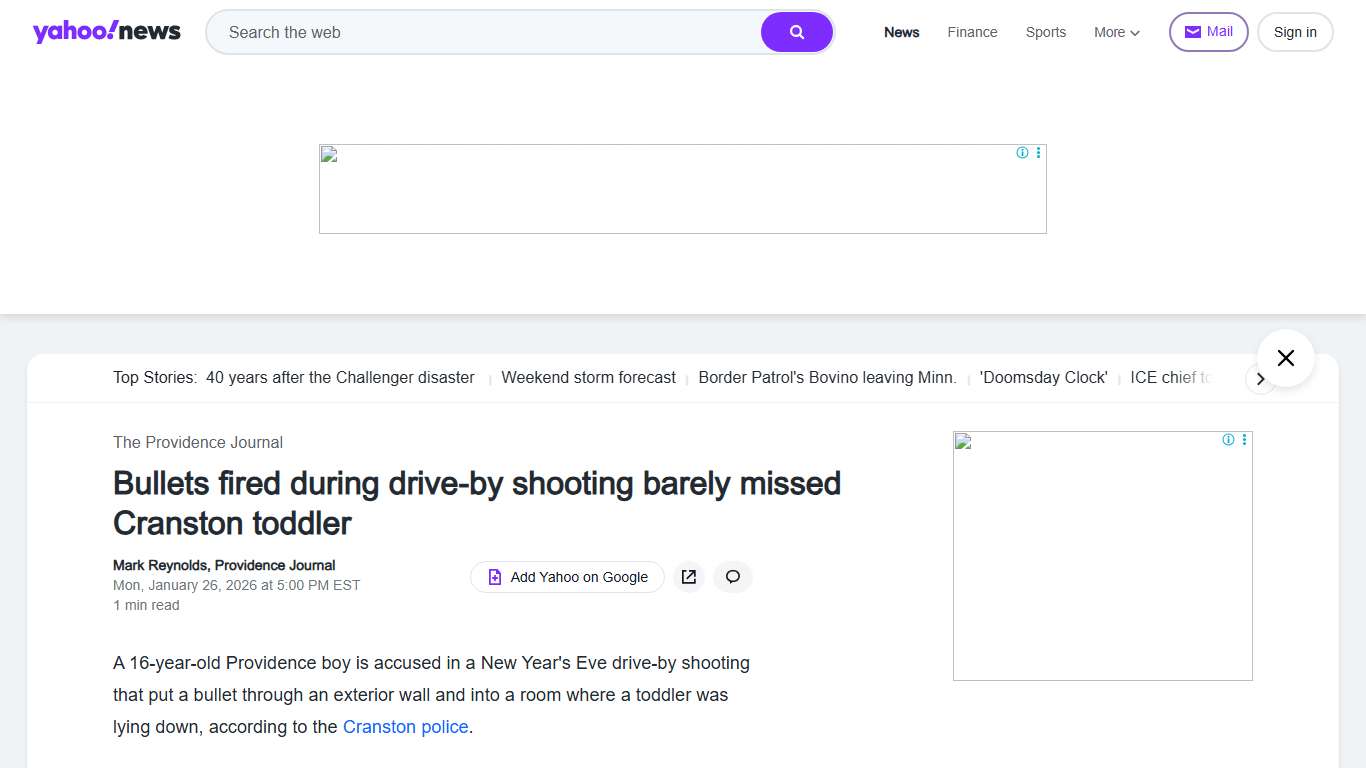Viewport: 1366px width, 768px height.
Task: Open the comments bubble icon
Action: [x=733, y=577]
